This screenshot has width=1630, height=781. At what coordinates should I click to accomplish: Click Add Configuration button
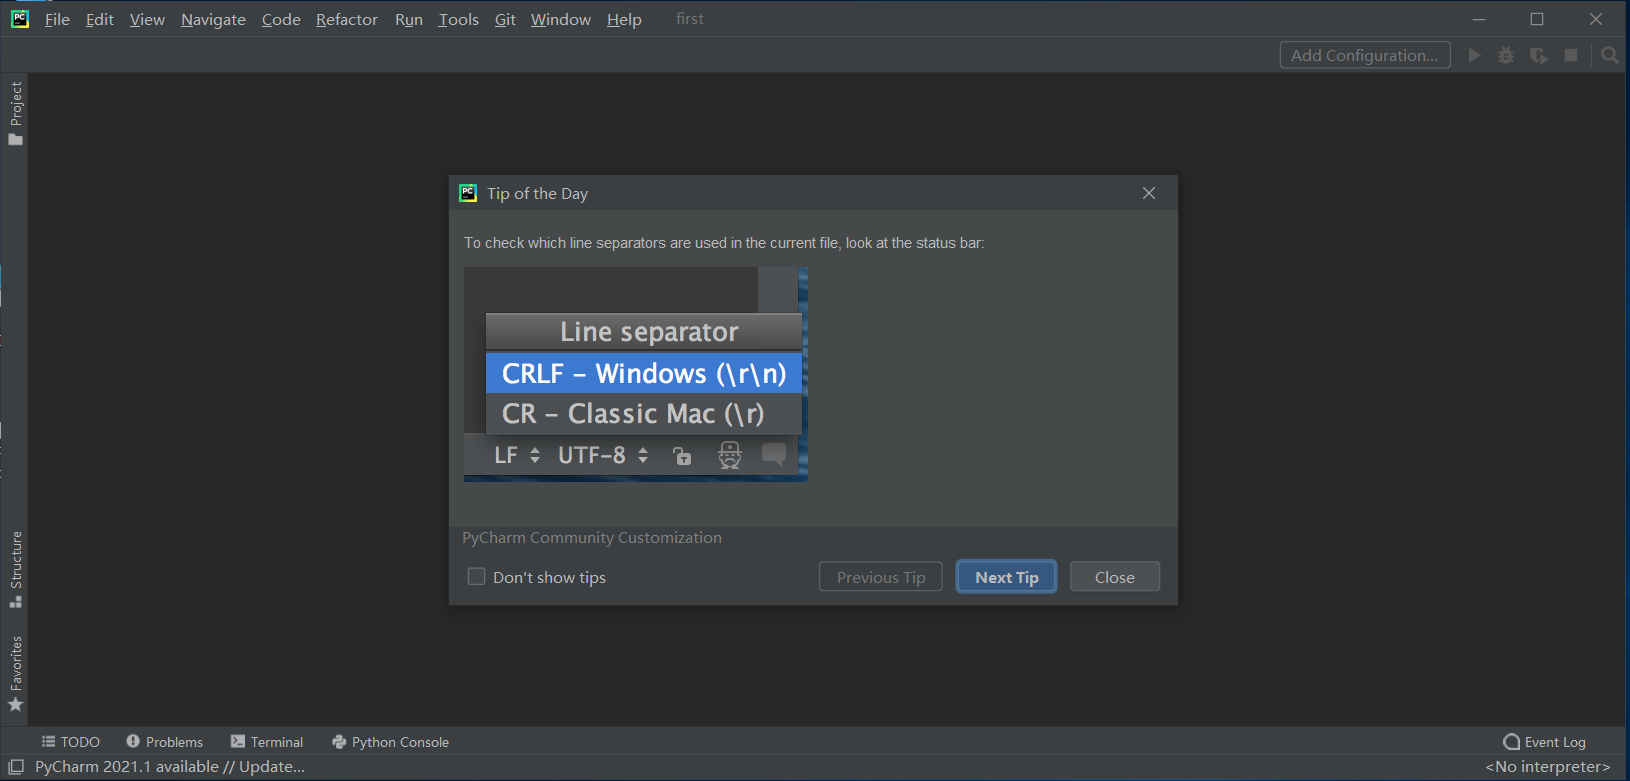coord(1365,55)
